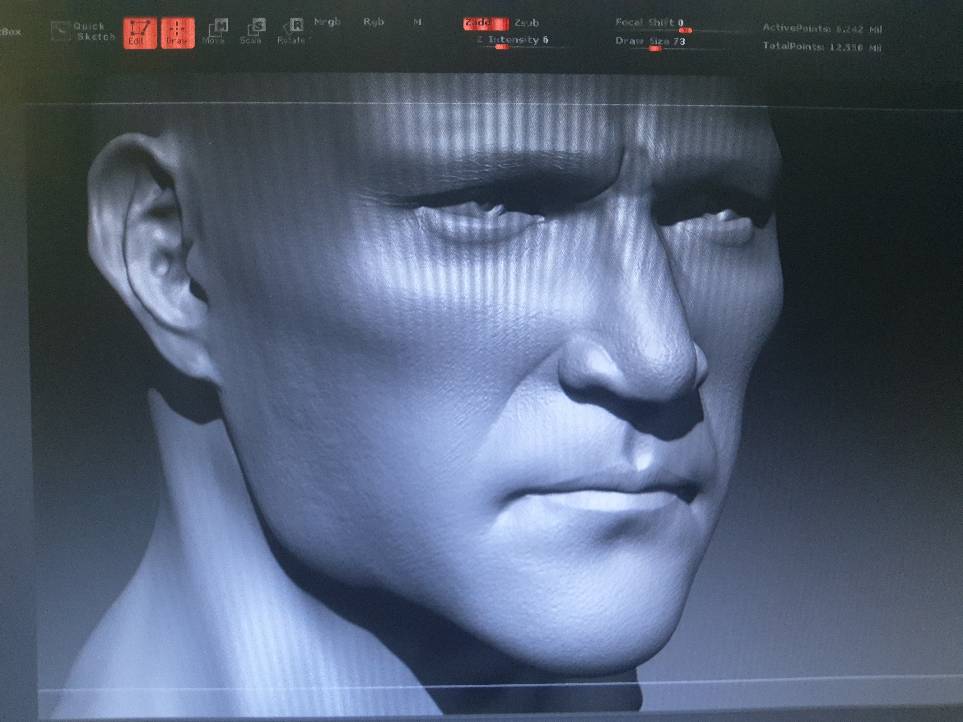Toggle Zsub sculpting mode
The height and width of the screenshot is (722, 963).
pyautogui.click(x=526, y=23)
